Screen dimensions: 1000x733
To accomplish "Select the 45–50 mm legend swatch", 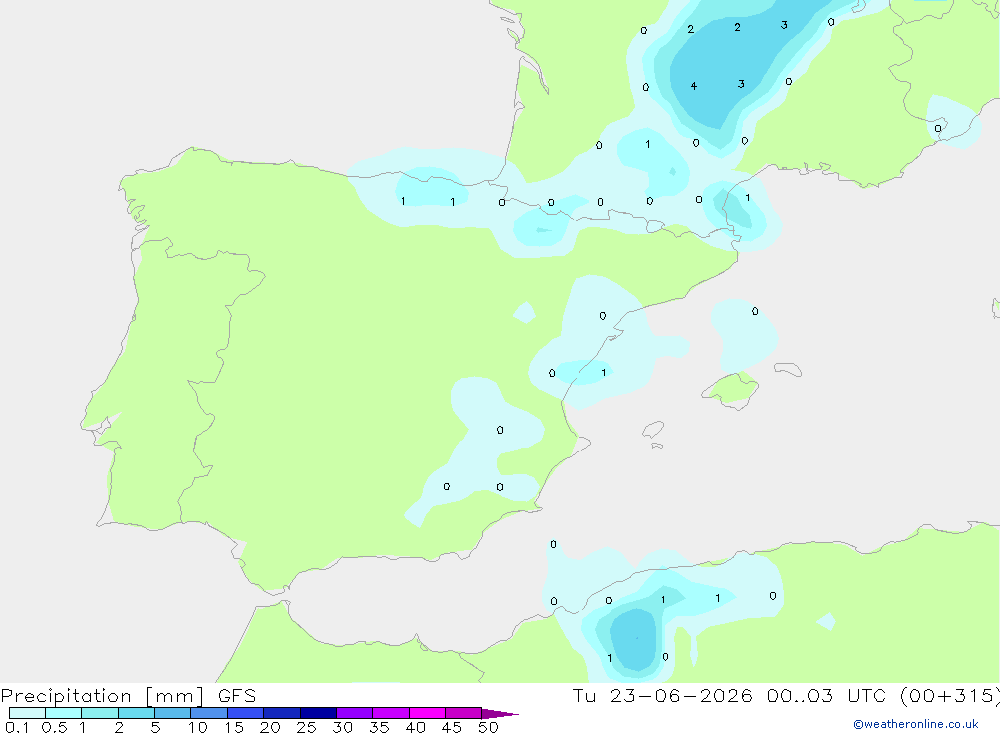I will (x=464, y=713).
